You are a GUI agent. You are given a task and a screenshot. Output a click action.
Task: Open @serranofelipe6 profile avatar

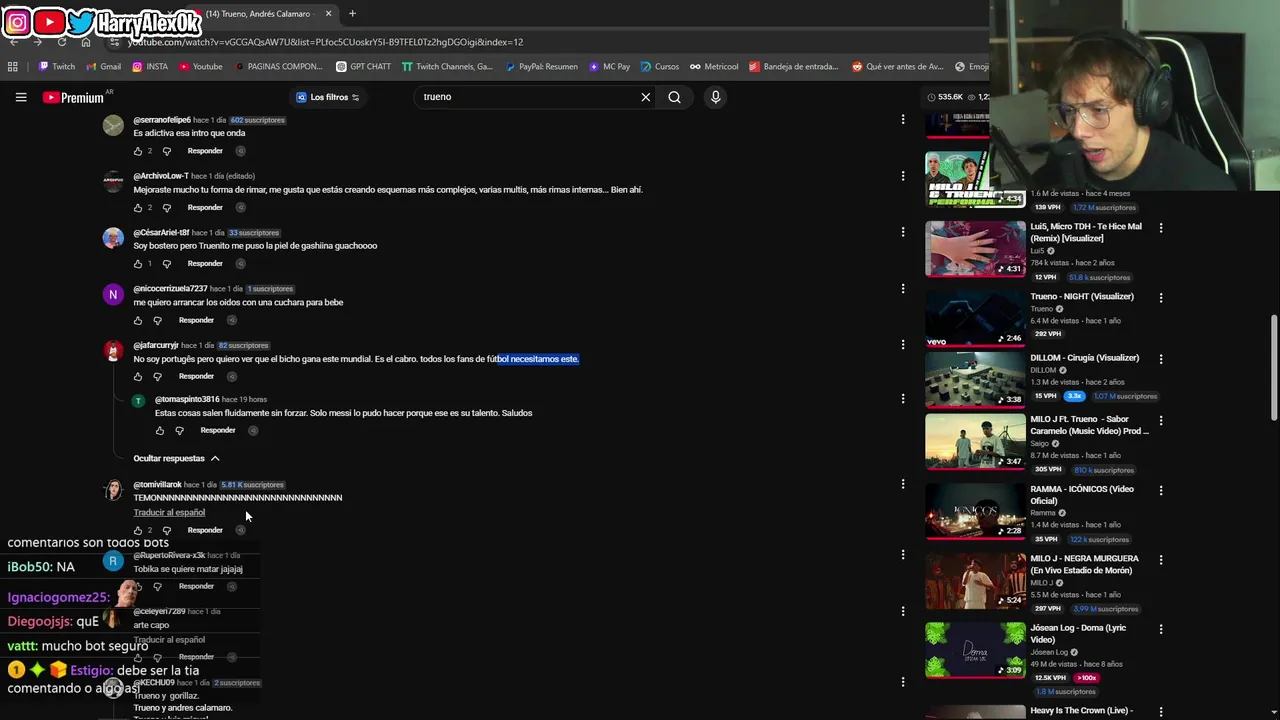pos(113,125)
